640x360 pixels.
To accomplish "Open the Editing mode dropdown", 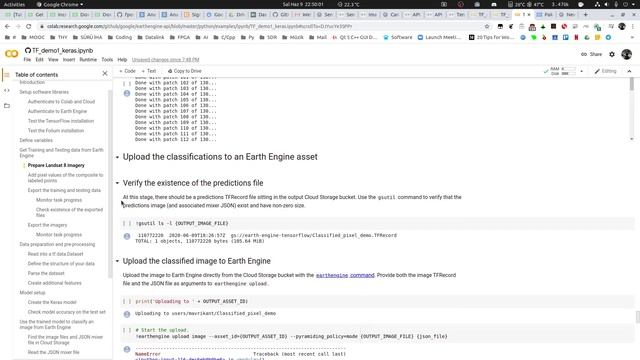I will point(605,71).
